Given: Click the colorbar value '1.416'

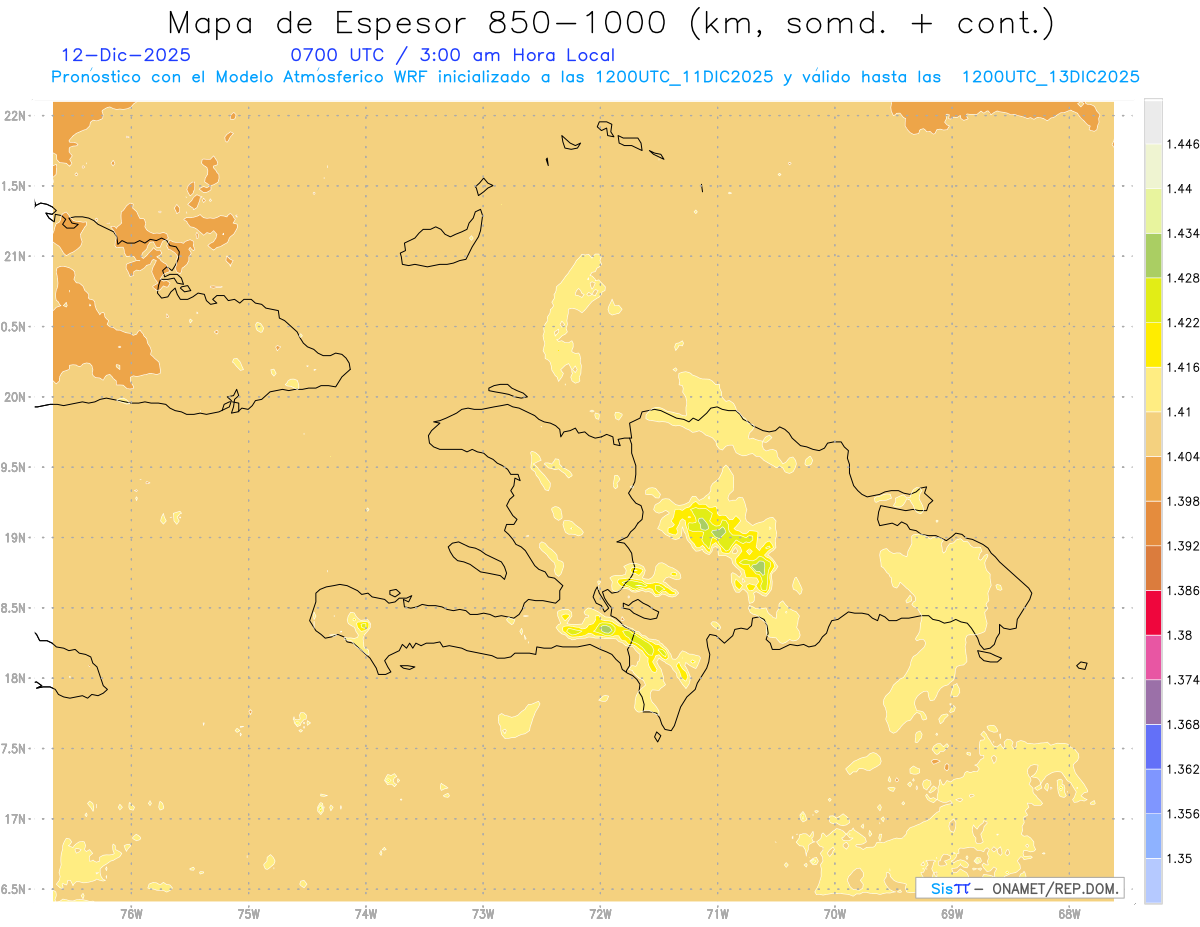Looking at the screenshot, I should pyautogui.click(x=1183, y=367).
